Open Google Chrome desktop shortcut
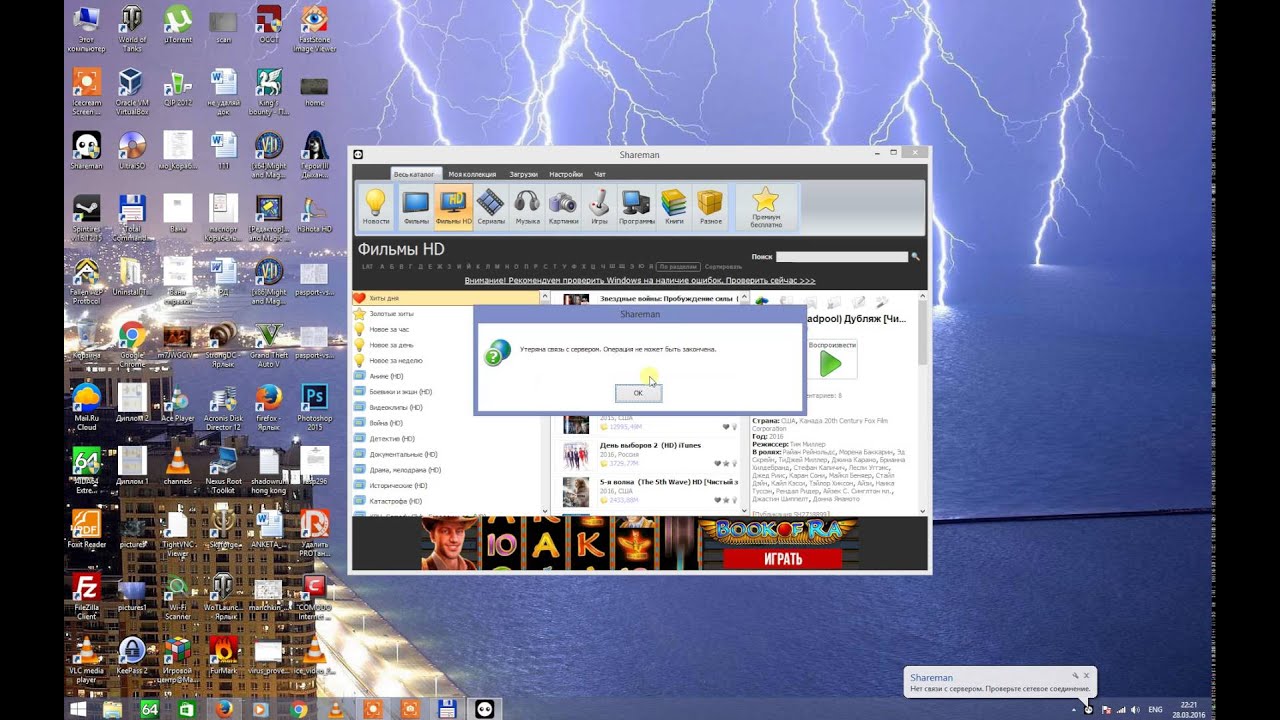 pos(132,345)
